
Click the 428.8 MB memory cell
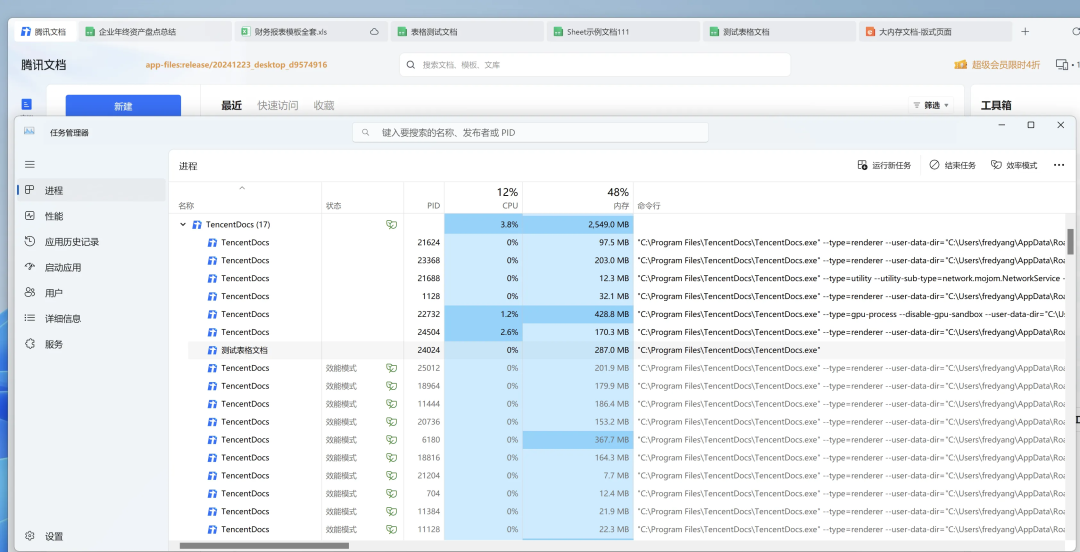(x=578, y=314)
